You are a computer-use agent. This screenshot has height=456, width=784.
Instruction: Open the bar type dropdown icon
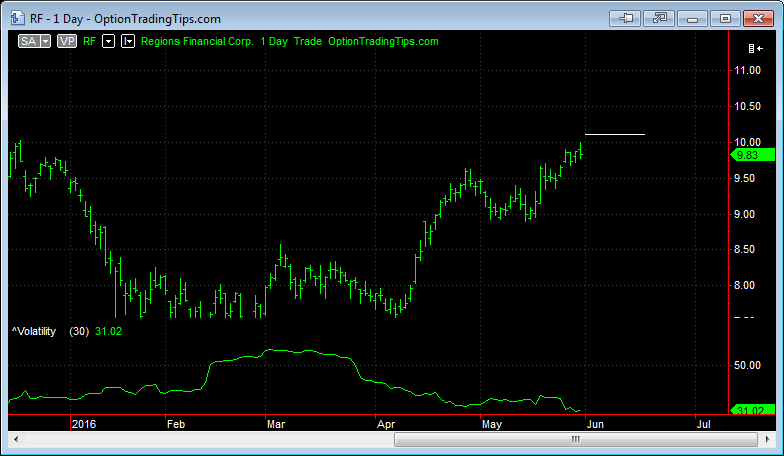click(128, 41)
